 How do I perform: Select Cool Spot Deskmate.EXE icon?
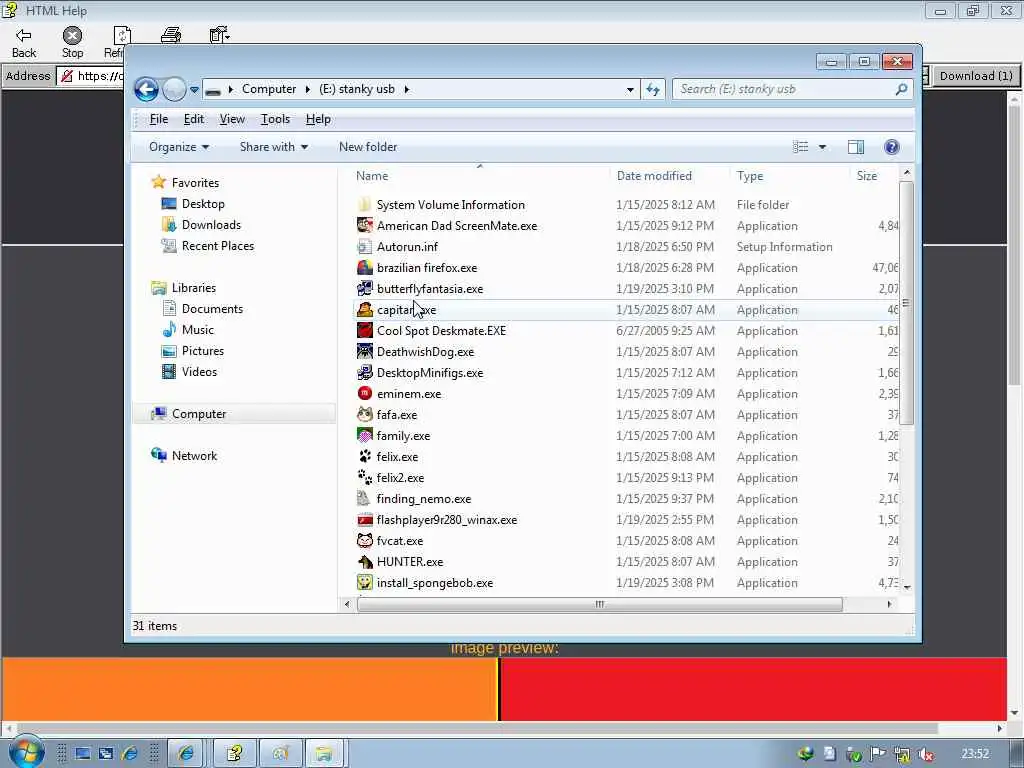pyautogui.click(x=365, y=330)
